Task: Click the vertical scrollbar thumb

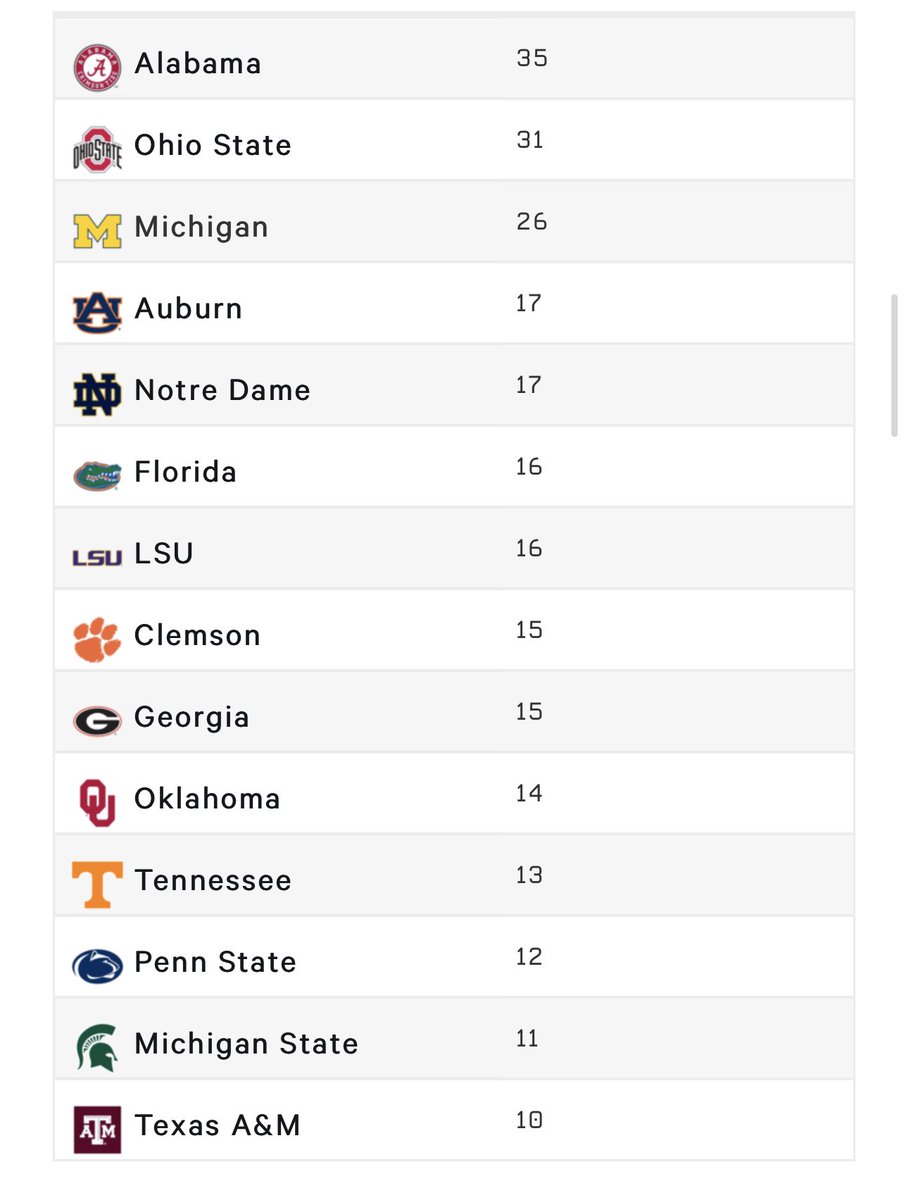Action: [x=894, y=365]
